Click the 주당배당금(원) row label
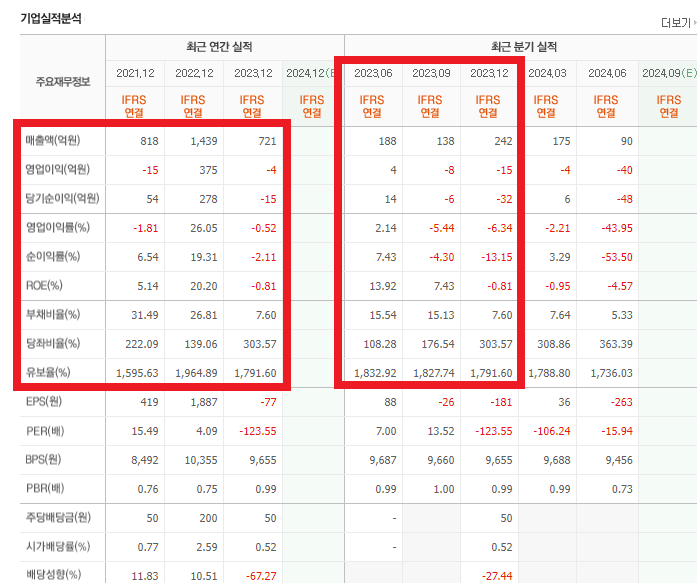 click(58, 518)
